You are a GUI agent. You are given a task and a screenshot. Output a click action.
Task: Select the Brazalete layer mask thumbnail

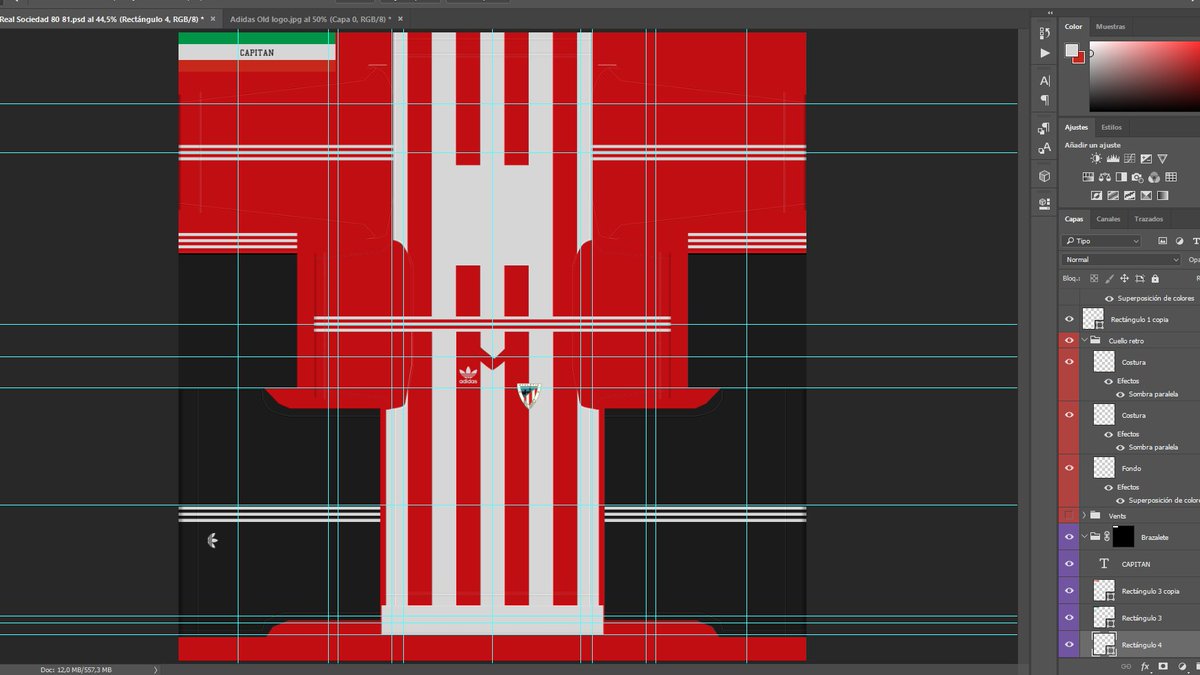tap(1123, 537)
